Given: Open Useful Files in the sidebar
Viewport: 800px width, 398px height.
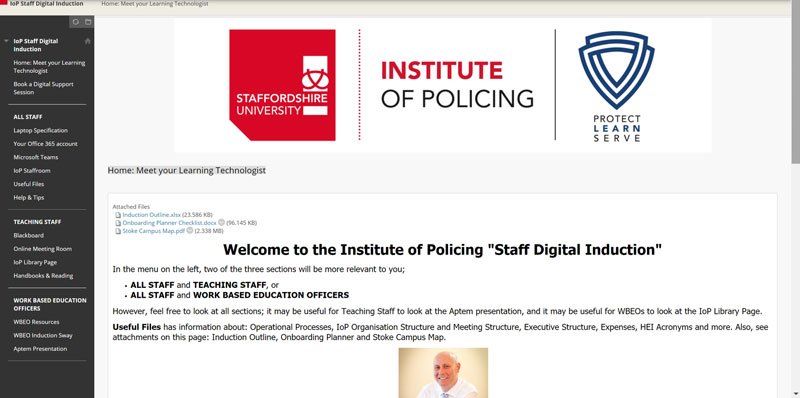Looking at the screenshot, I should [x=29, y=184].
